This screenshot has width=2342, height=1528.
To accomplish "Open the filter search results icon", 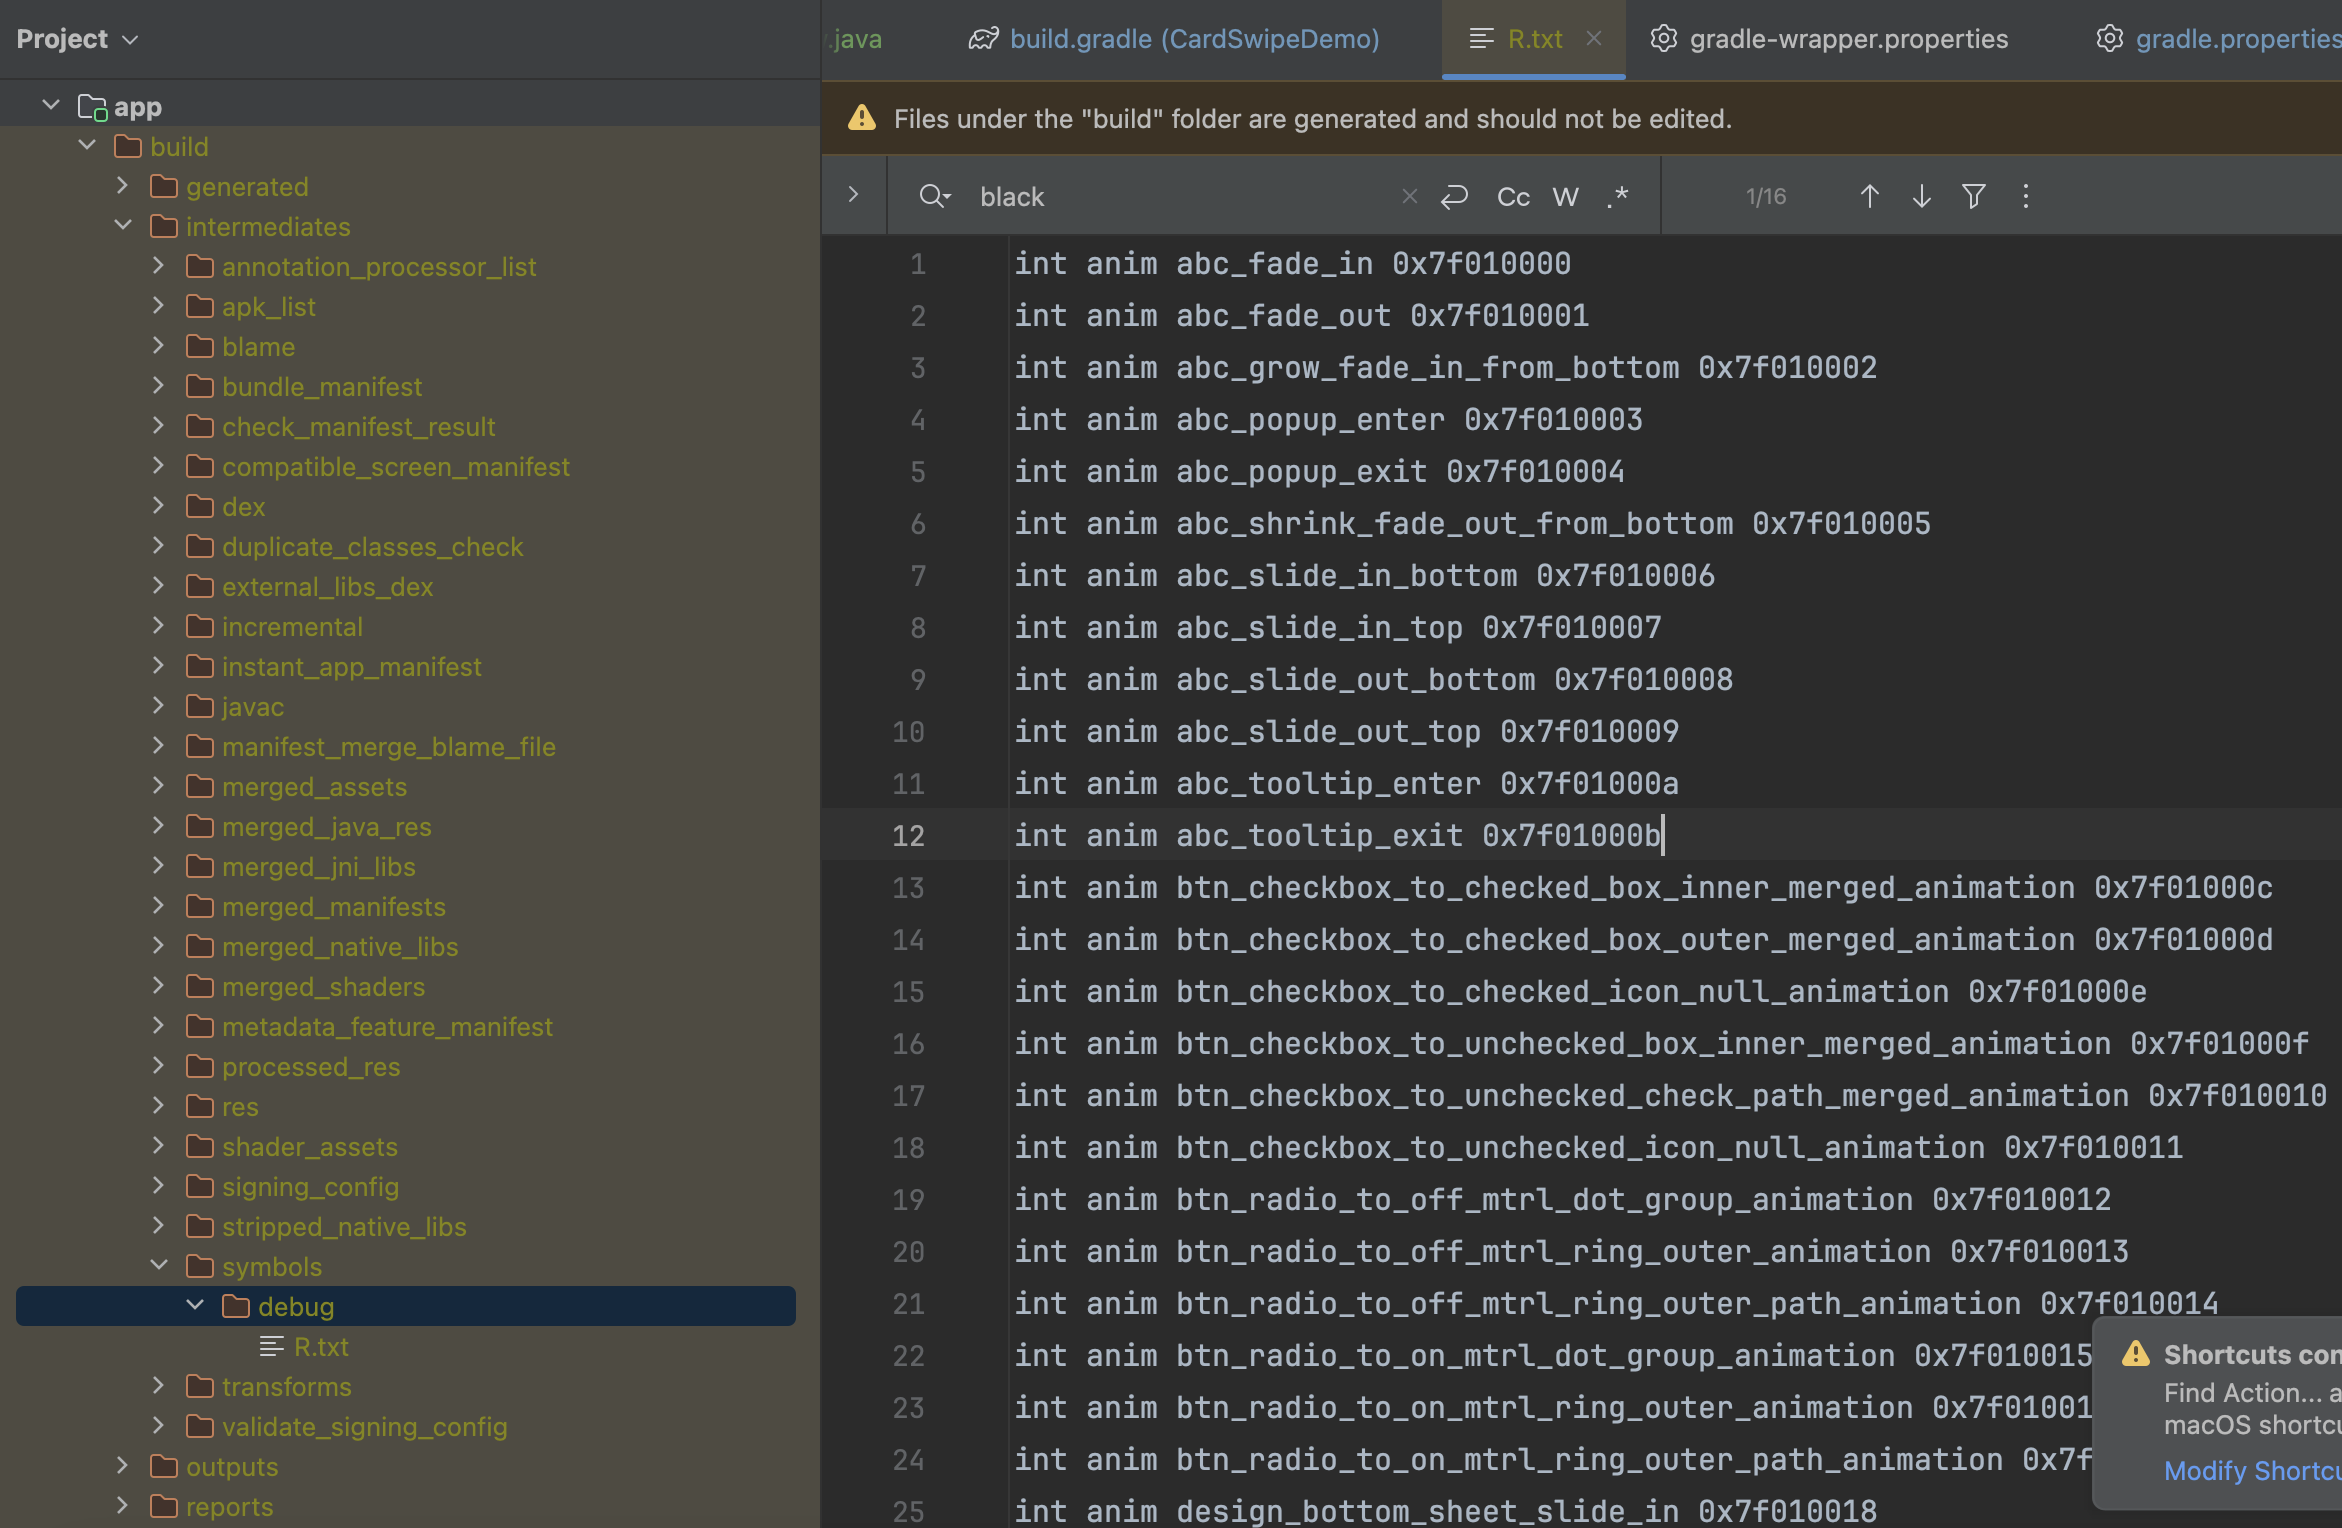I will click(1973, 196).
